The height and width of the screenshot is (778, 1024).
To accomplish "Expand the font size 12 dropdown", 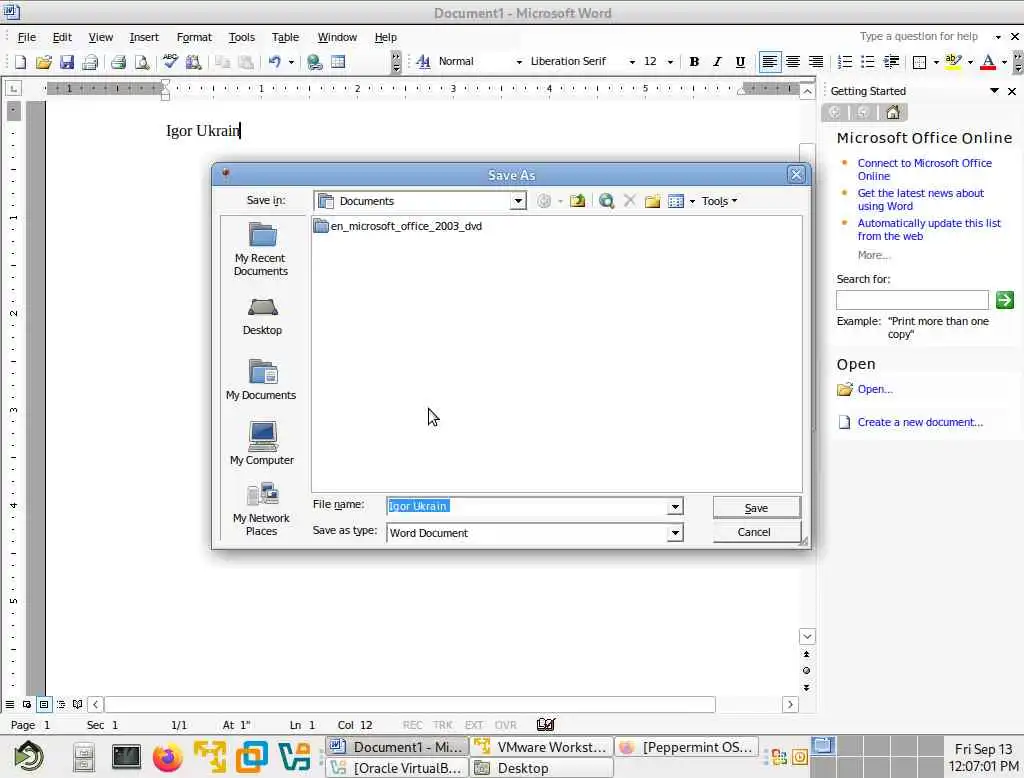I will 670,62.
